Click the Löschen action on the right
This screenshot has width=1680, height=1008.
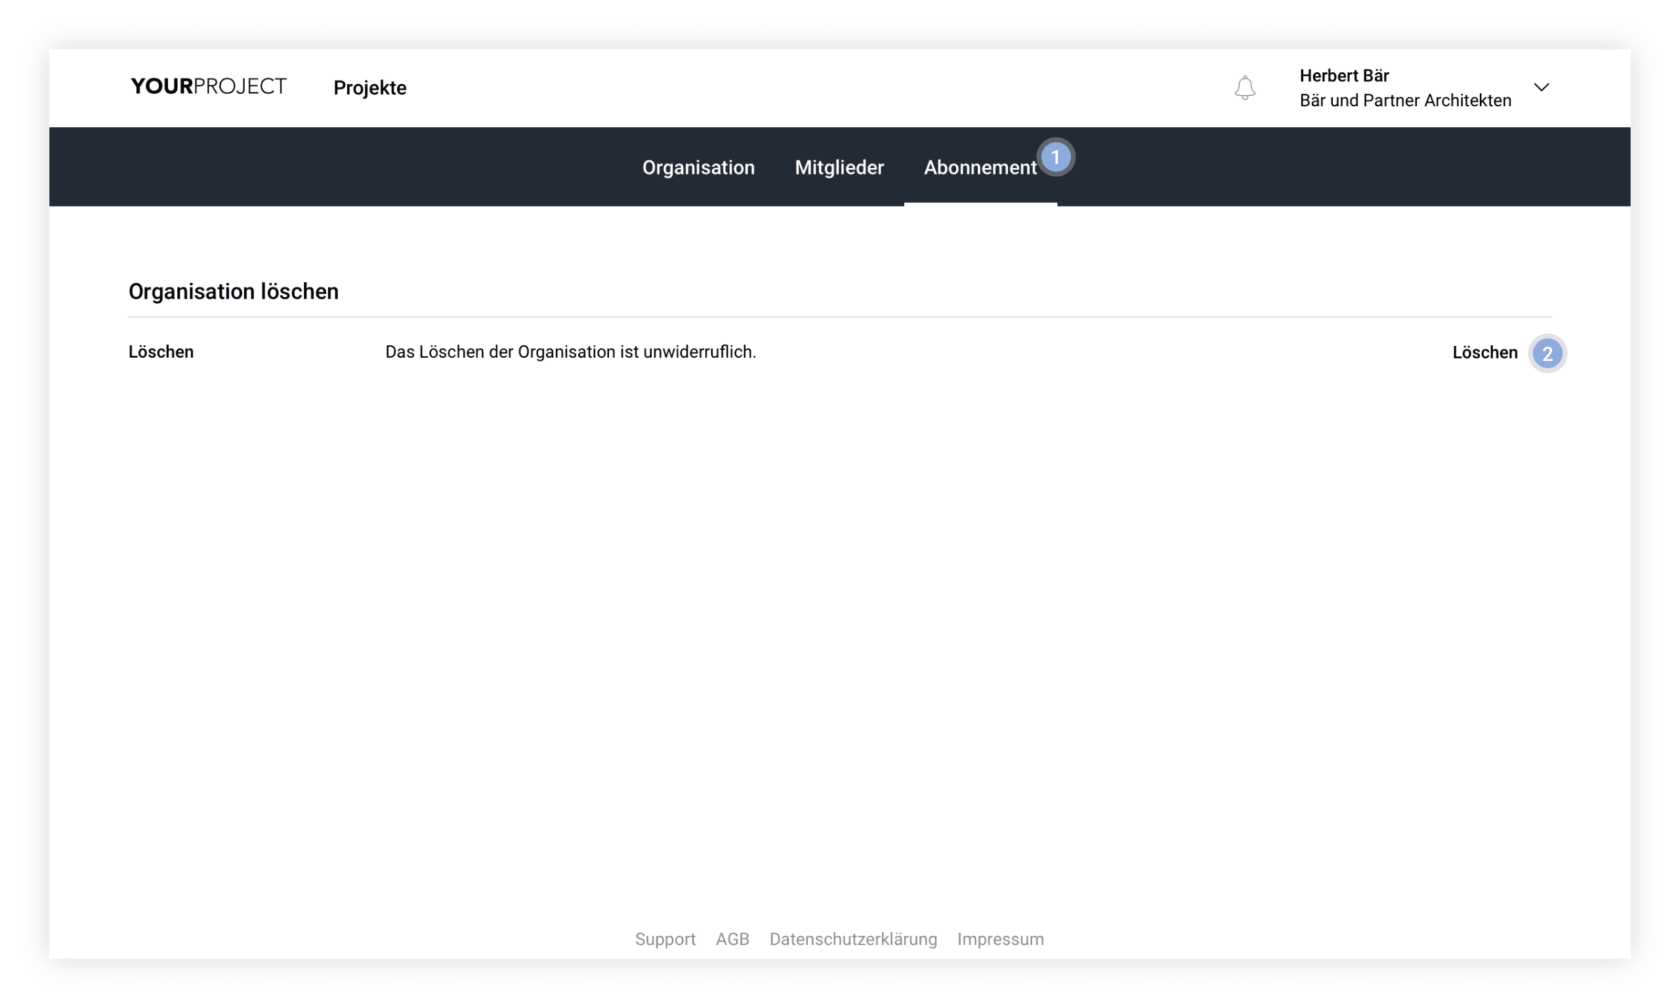pos(1485,352)
